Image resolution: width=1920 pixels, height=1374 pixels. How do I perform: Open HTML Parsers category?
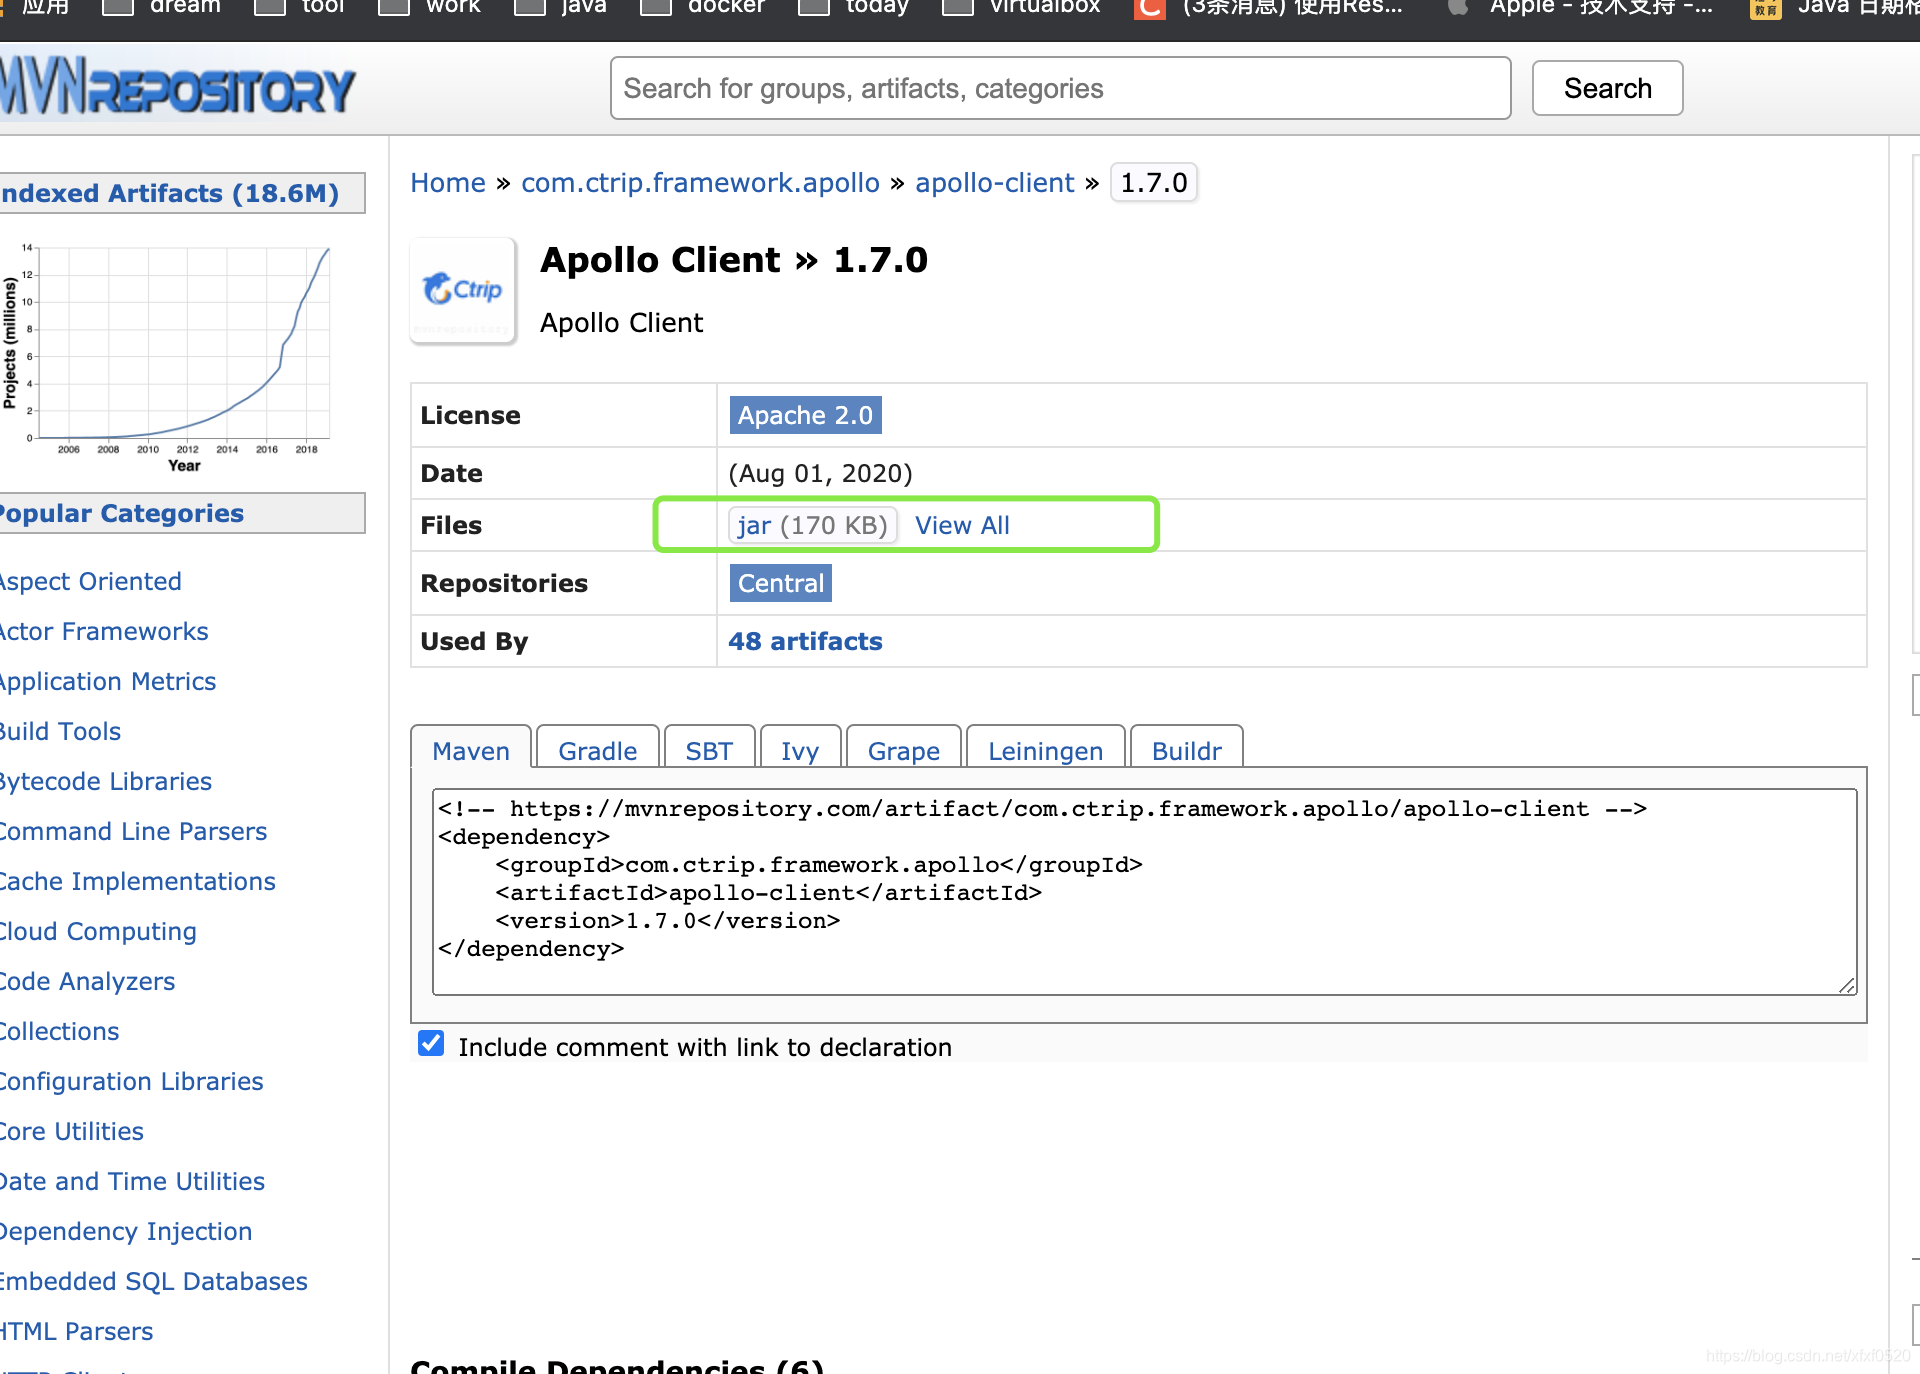76,1331
